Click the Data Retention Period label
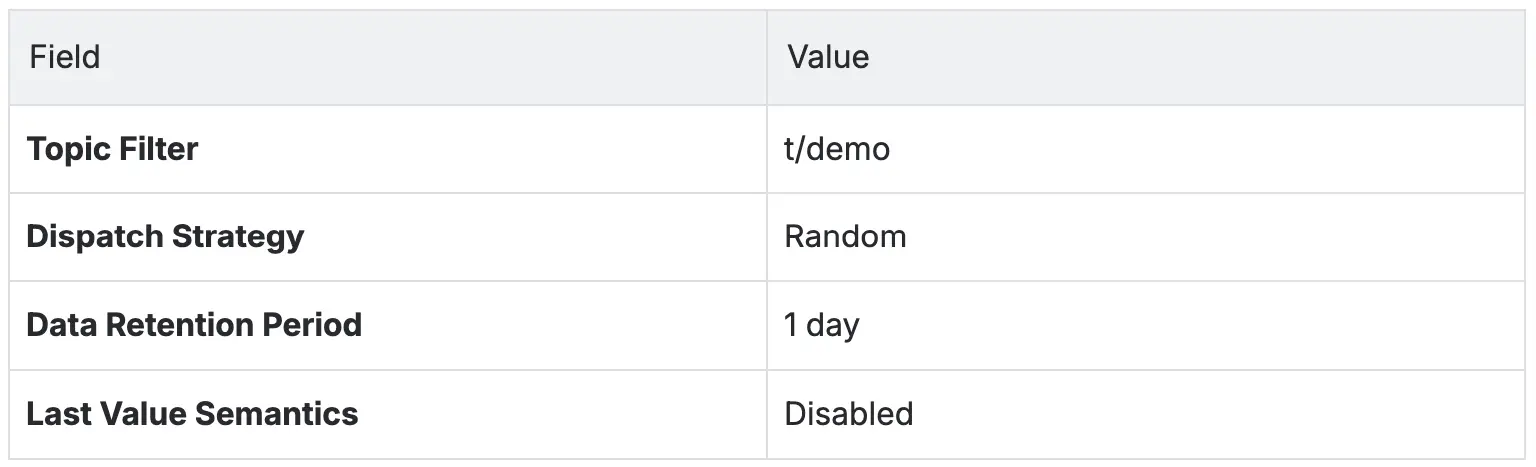1536x467 pixels. 194,325
